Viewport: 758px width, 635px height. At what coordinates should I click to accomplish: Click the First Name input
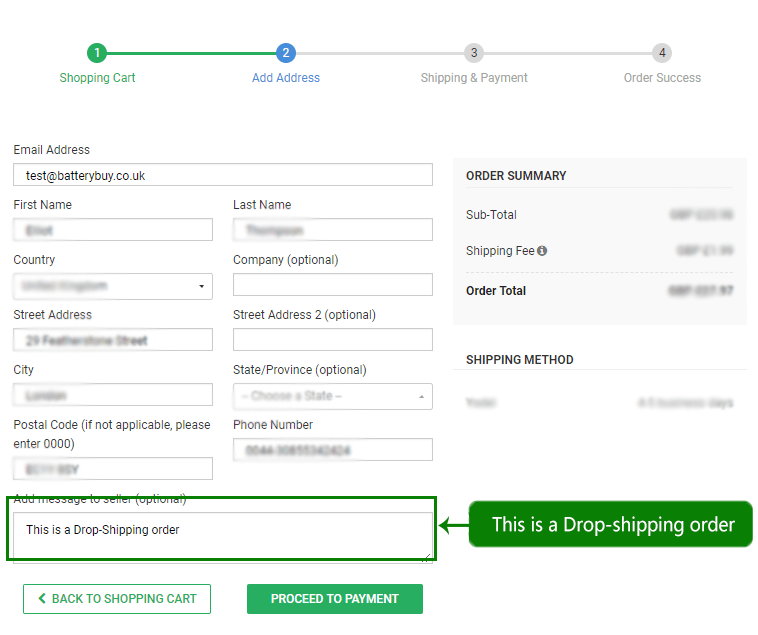tap(113, 230)
